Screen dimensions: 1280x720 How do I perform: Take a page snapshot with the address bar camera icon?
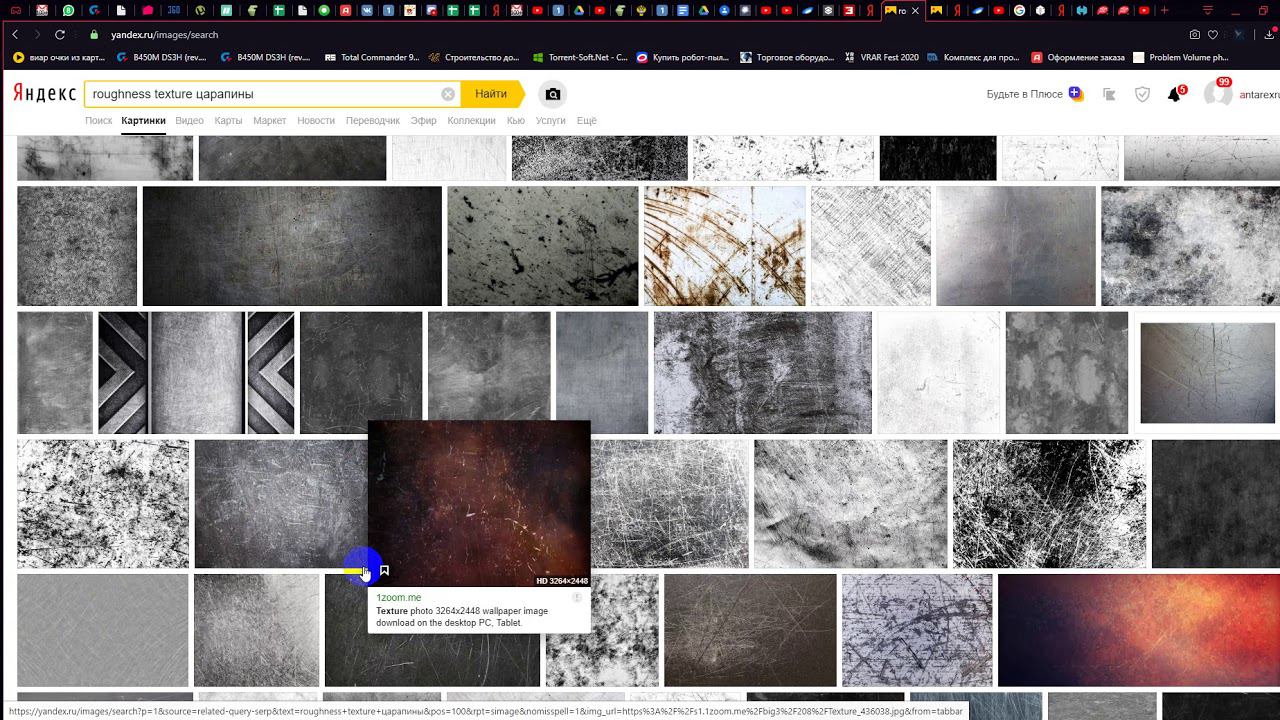1195,34
